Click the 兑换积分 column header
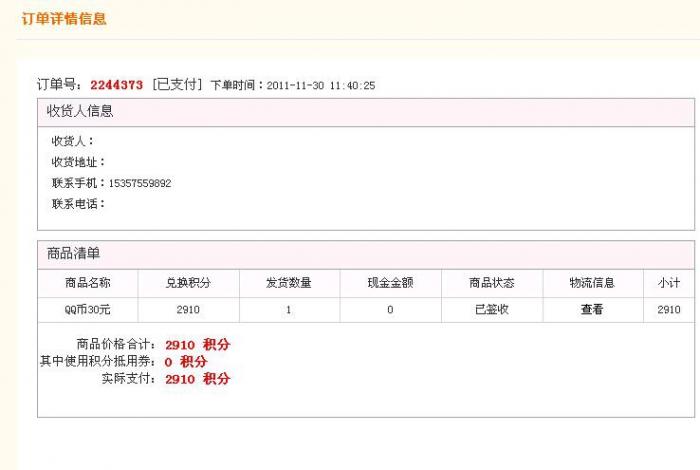The height and width of the screenshot is (470, 700). click(188, 283)
